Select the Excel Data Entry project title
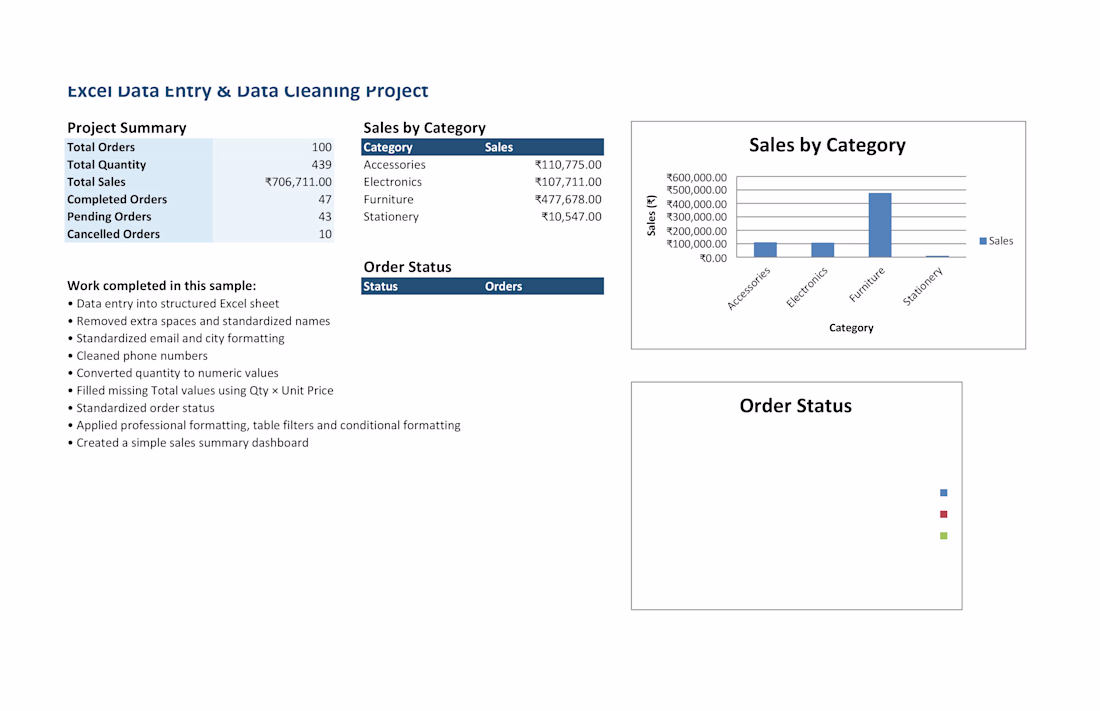 (248, 91)
